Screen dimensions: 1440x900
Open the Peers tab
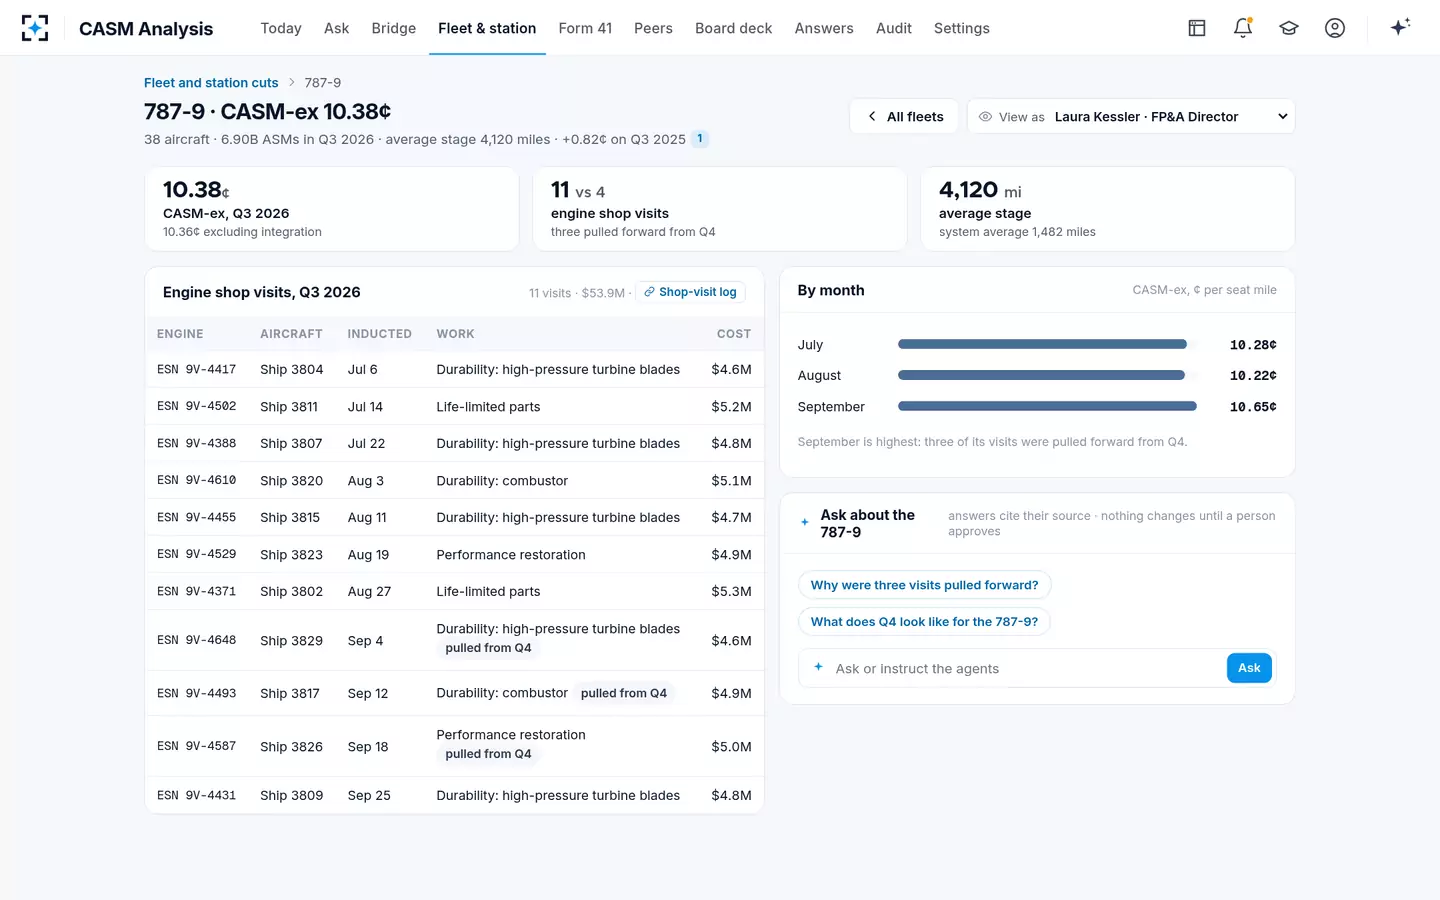654,28
